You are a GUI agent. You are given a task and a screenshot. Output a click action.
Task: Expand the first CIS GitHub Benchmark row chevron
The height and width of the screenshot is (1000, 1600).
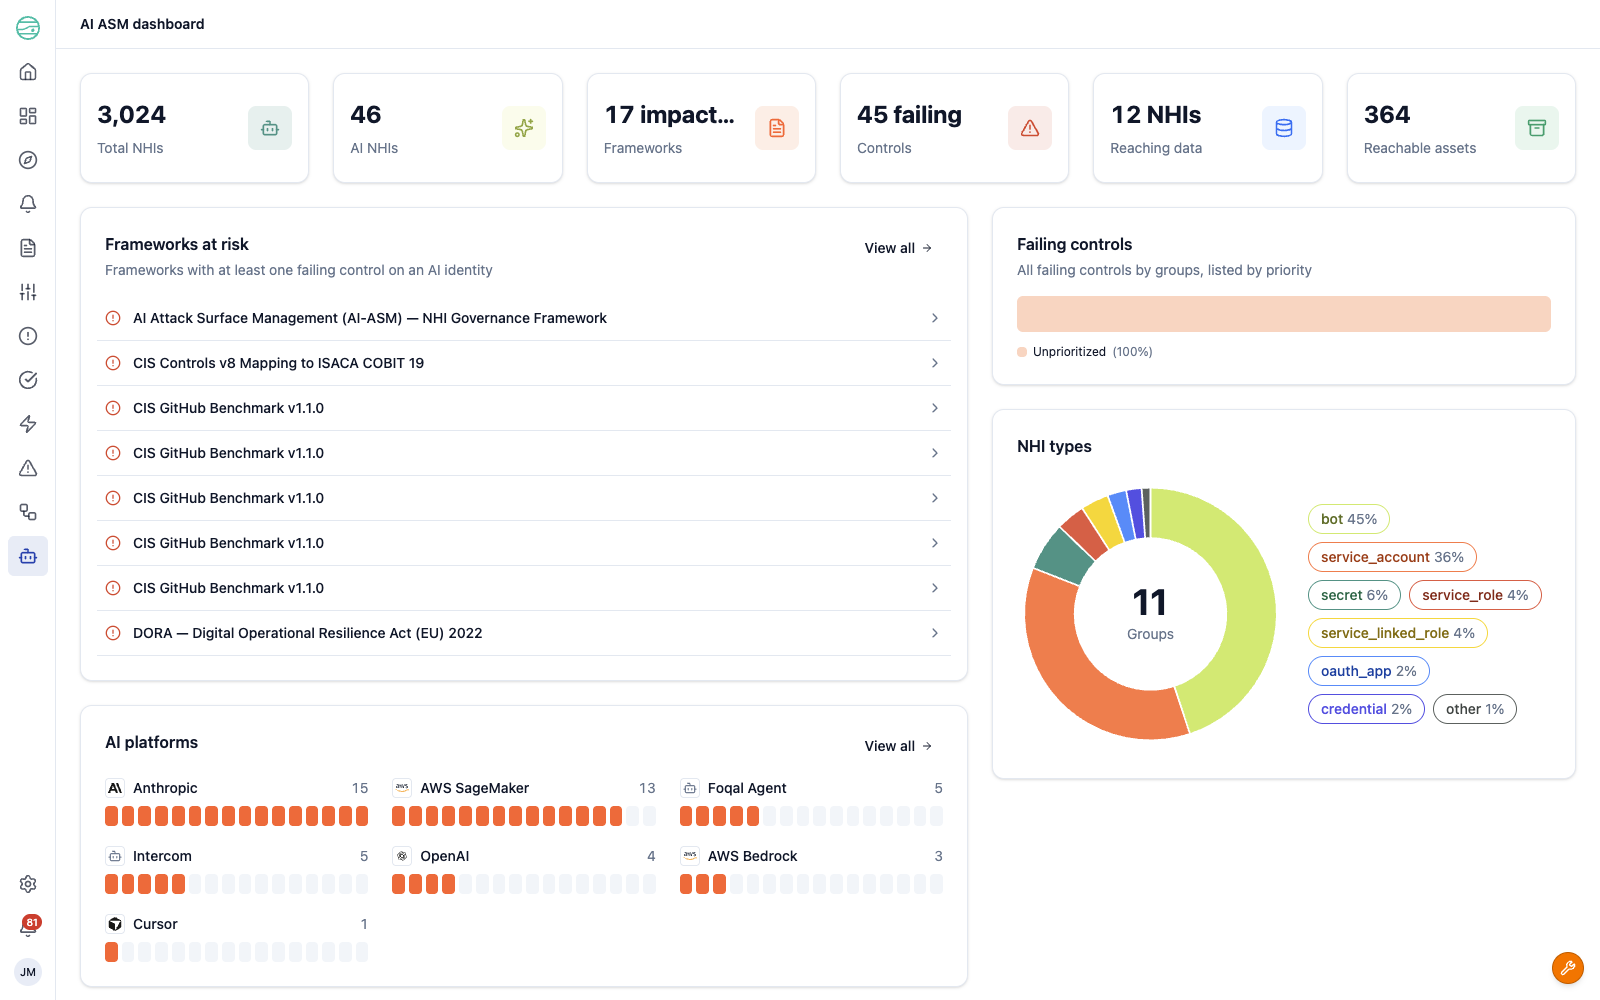(935, 408)
